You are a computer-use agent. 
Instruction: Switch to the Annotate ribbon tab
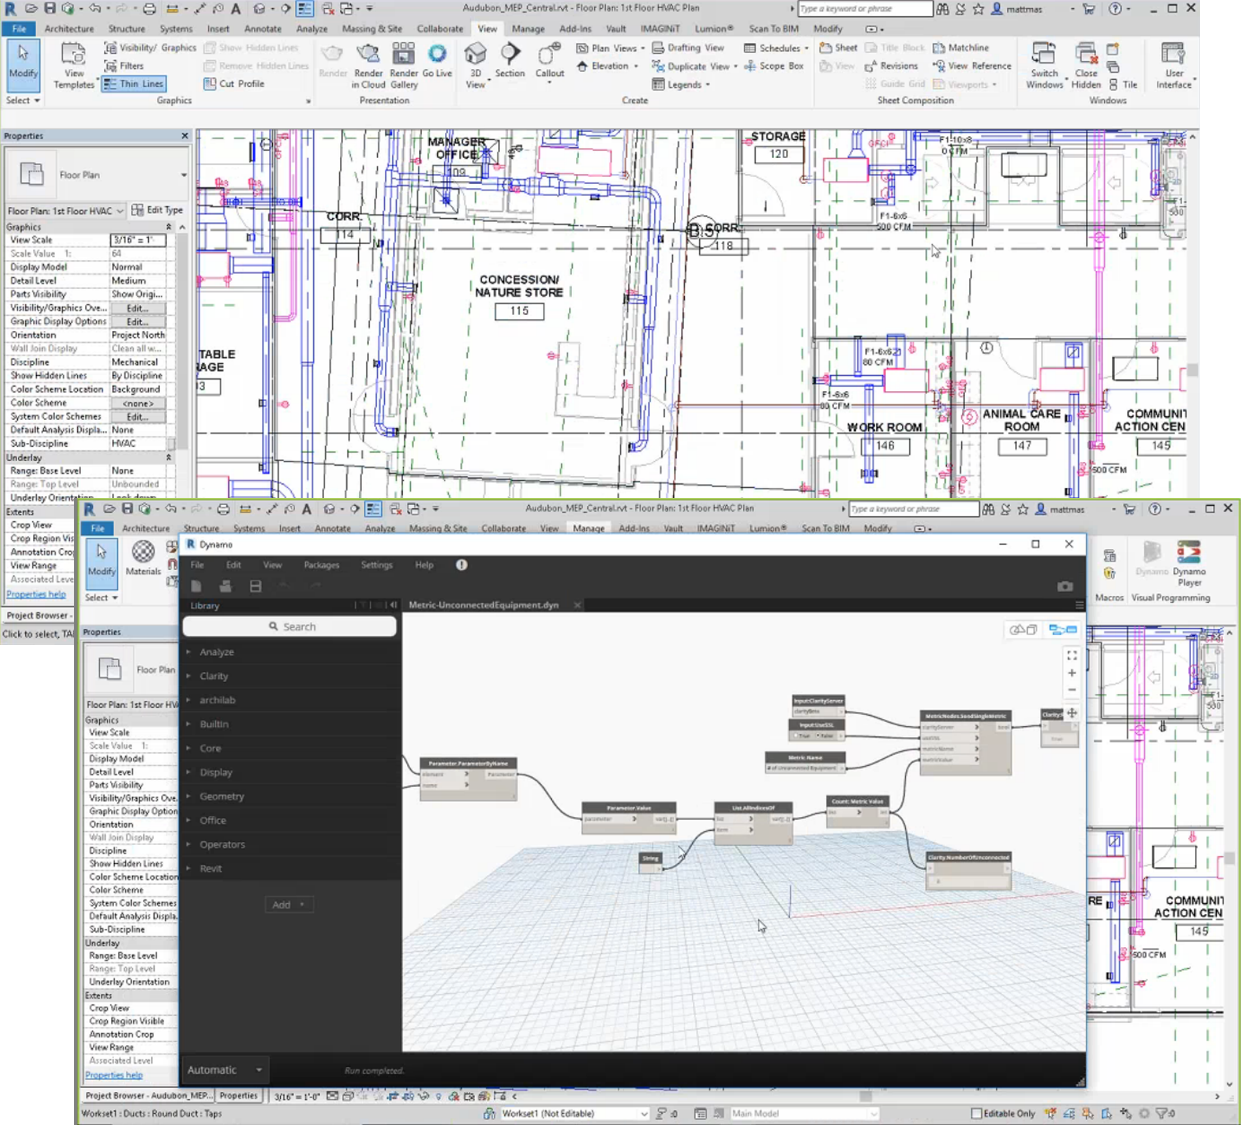262,29
